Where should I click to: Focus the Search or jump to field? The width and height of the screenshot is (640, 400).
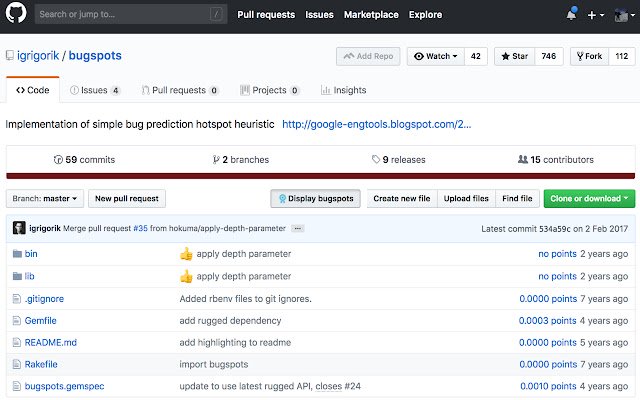click(x=131, y=14)
